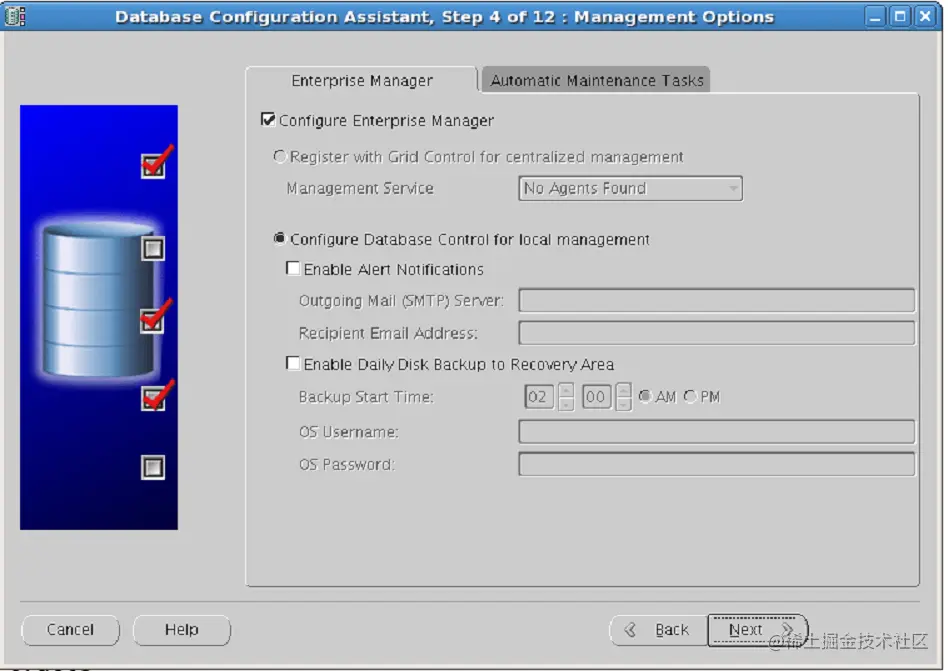Select the PM radio button

[691, 396]
